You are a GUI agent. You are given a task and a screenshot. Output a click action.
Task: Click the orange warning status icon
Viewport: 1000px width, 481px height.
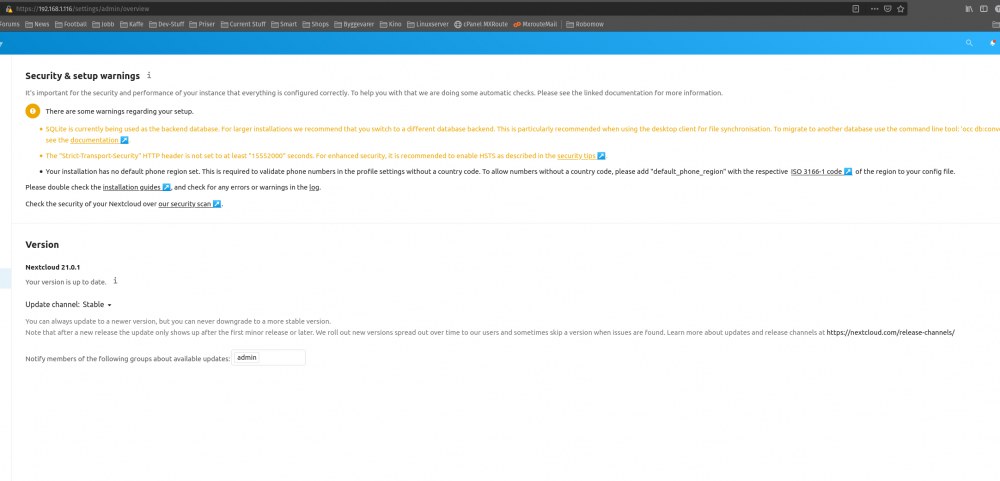point(33,111)
